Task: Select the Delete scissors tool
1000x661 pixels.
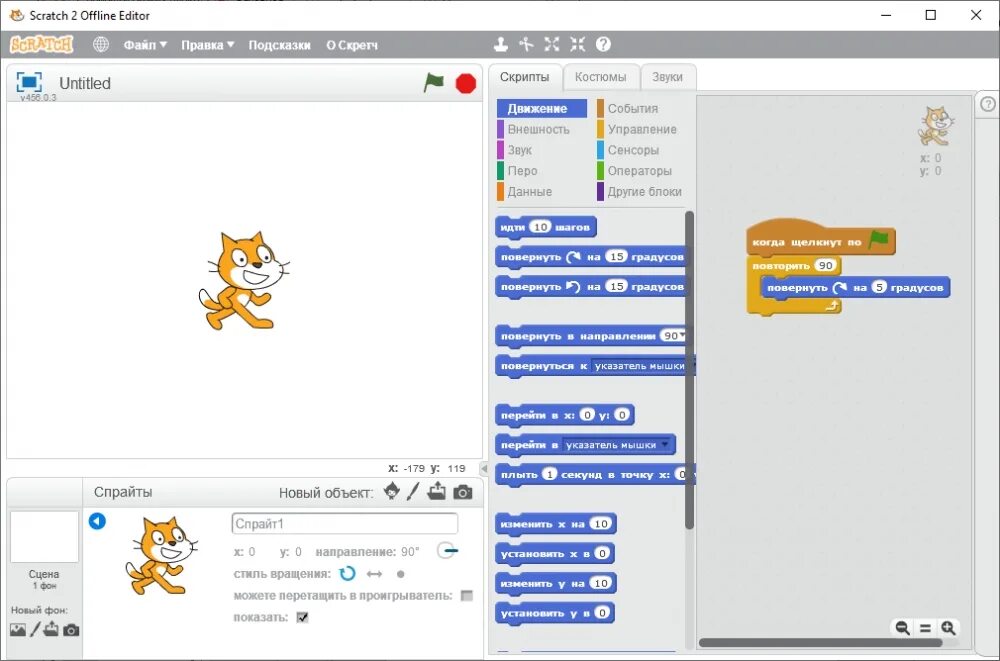Action: click(526, 44)
